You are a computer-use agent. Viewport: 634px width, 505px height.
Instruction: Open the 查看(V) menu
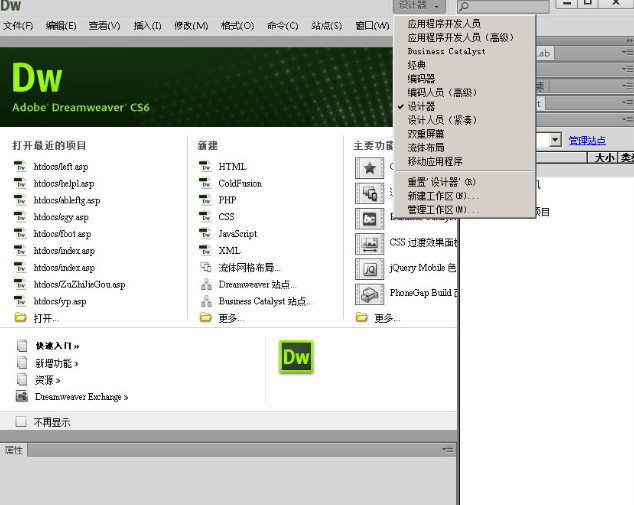(x=104, y=26)
